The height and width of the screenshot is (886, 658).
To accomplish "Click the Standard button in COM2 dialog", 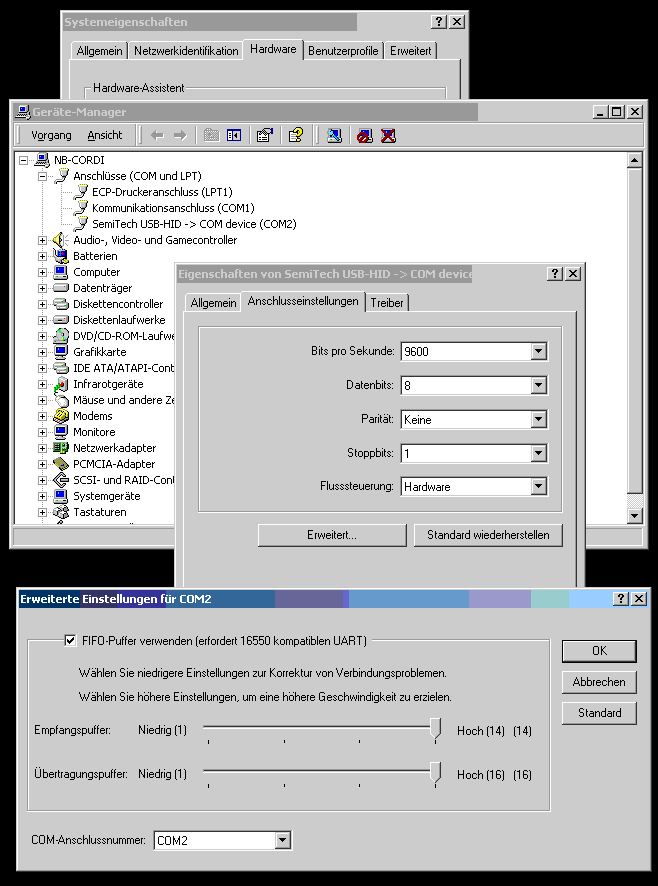I will pyautogui.click(x=599, y=713).
